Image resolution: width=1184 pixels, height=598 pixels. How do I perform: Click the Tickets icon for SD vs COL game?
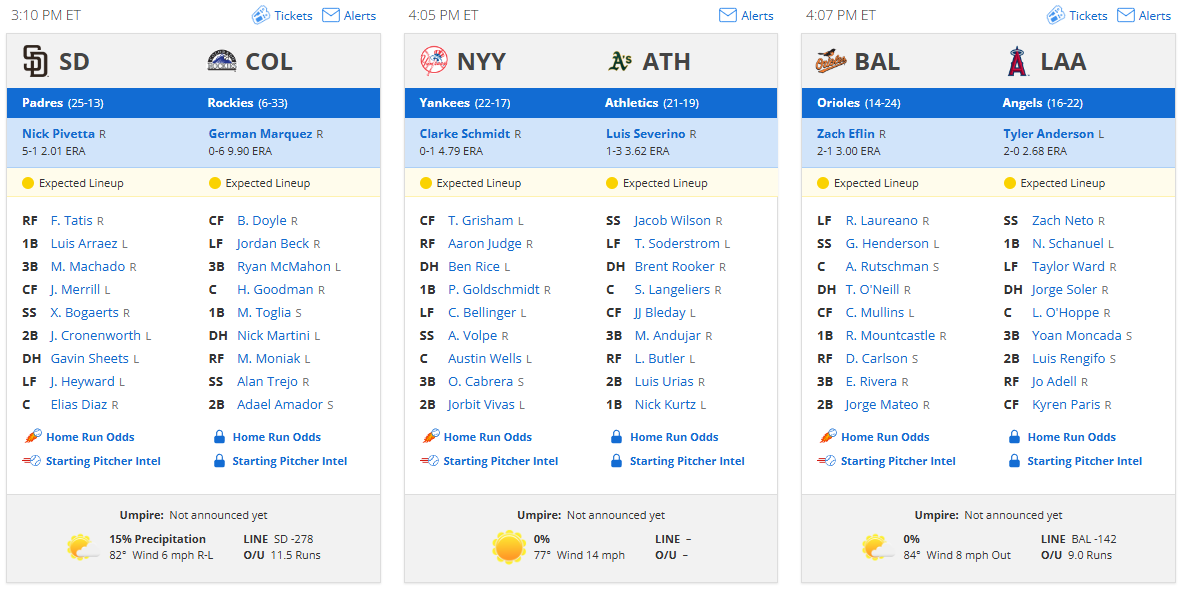(x=261, y=15)
